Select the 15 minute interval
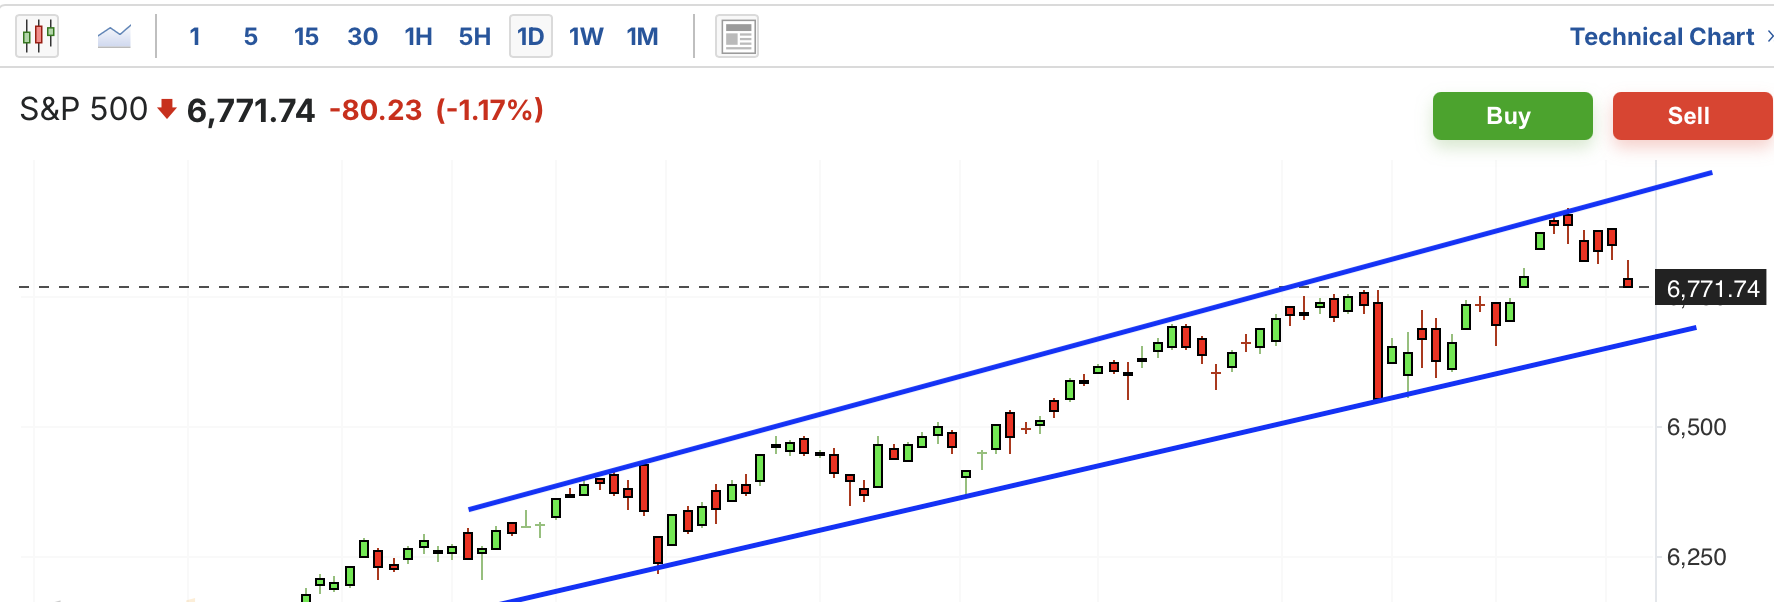The image size is (1774, 602). pyautogui.click(x=306, y=37)
